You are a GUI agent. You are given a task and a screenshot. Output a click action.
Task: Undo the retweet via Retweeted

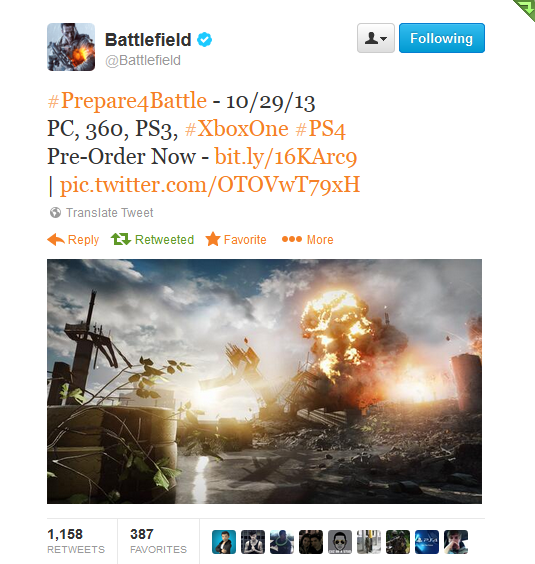pos(153,240)
